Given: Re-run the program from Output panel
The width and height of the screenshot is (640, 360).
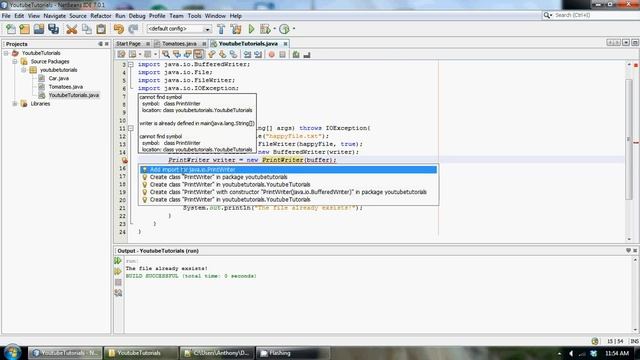Looking at the screenshot, I should pyautogui.click(x=118, y=261).
